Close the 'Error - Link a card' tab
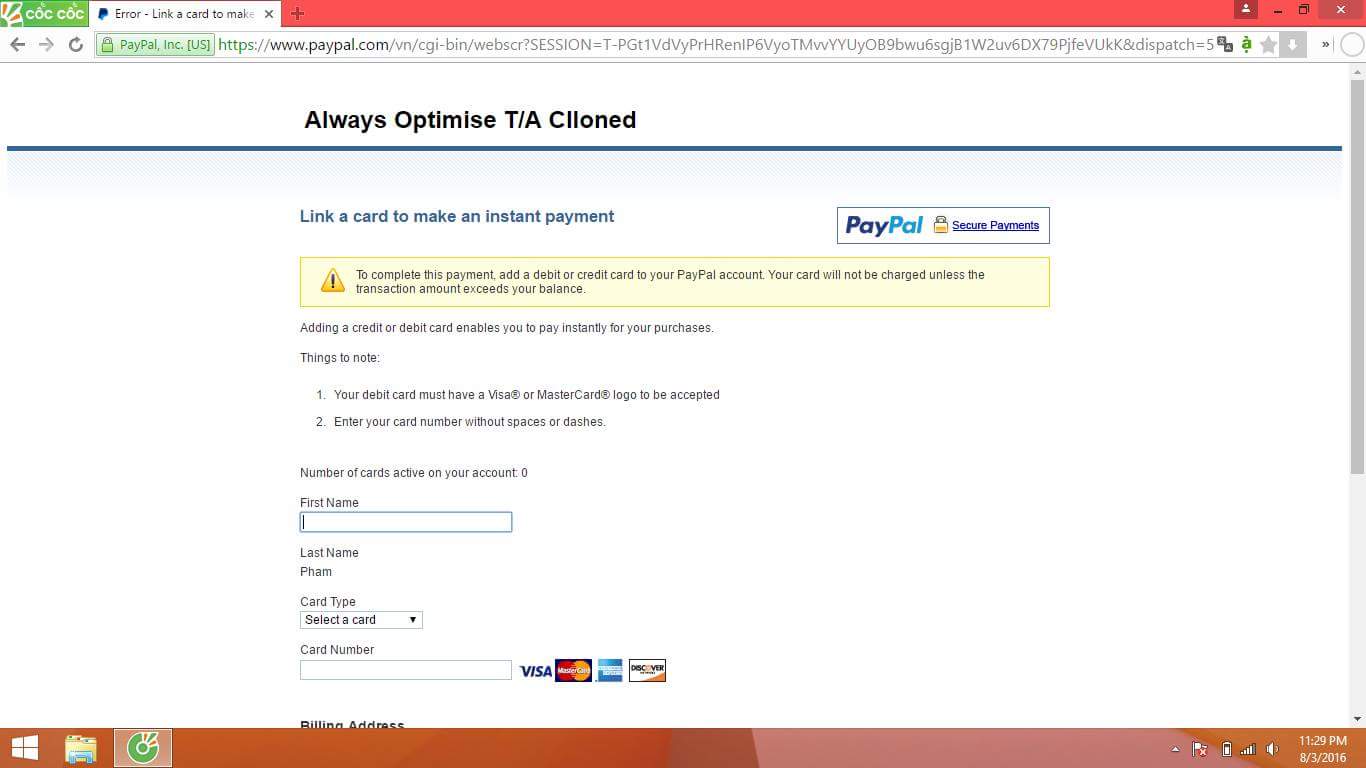Image resolution: width=1366 pixels, height=768 pixels. click(268, 14)
